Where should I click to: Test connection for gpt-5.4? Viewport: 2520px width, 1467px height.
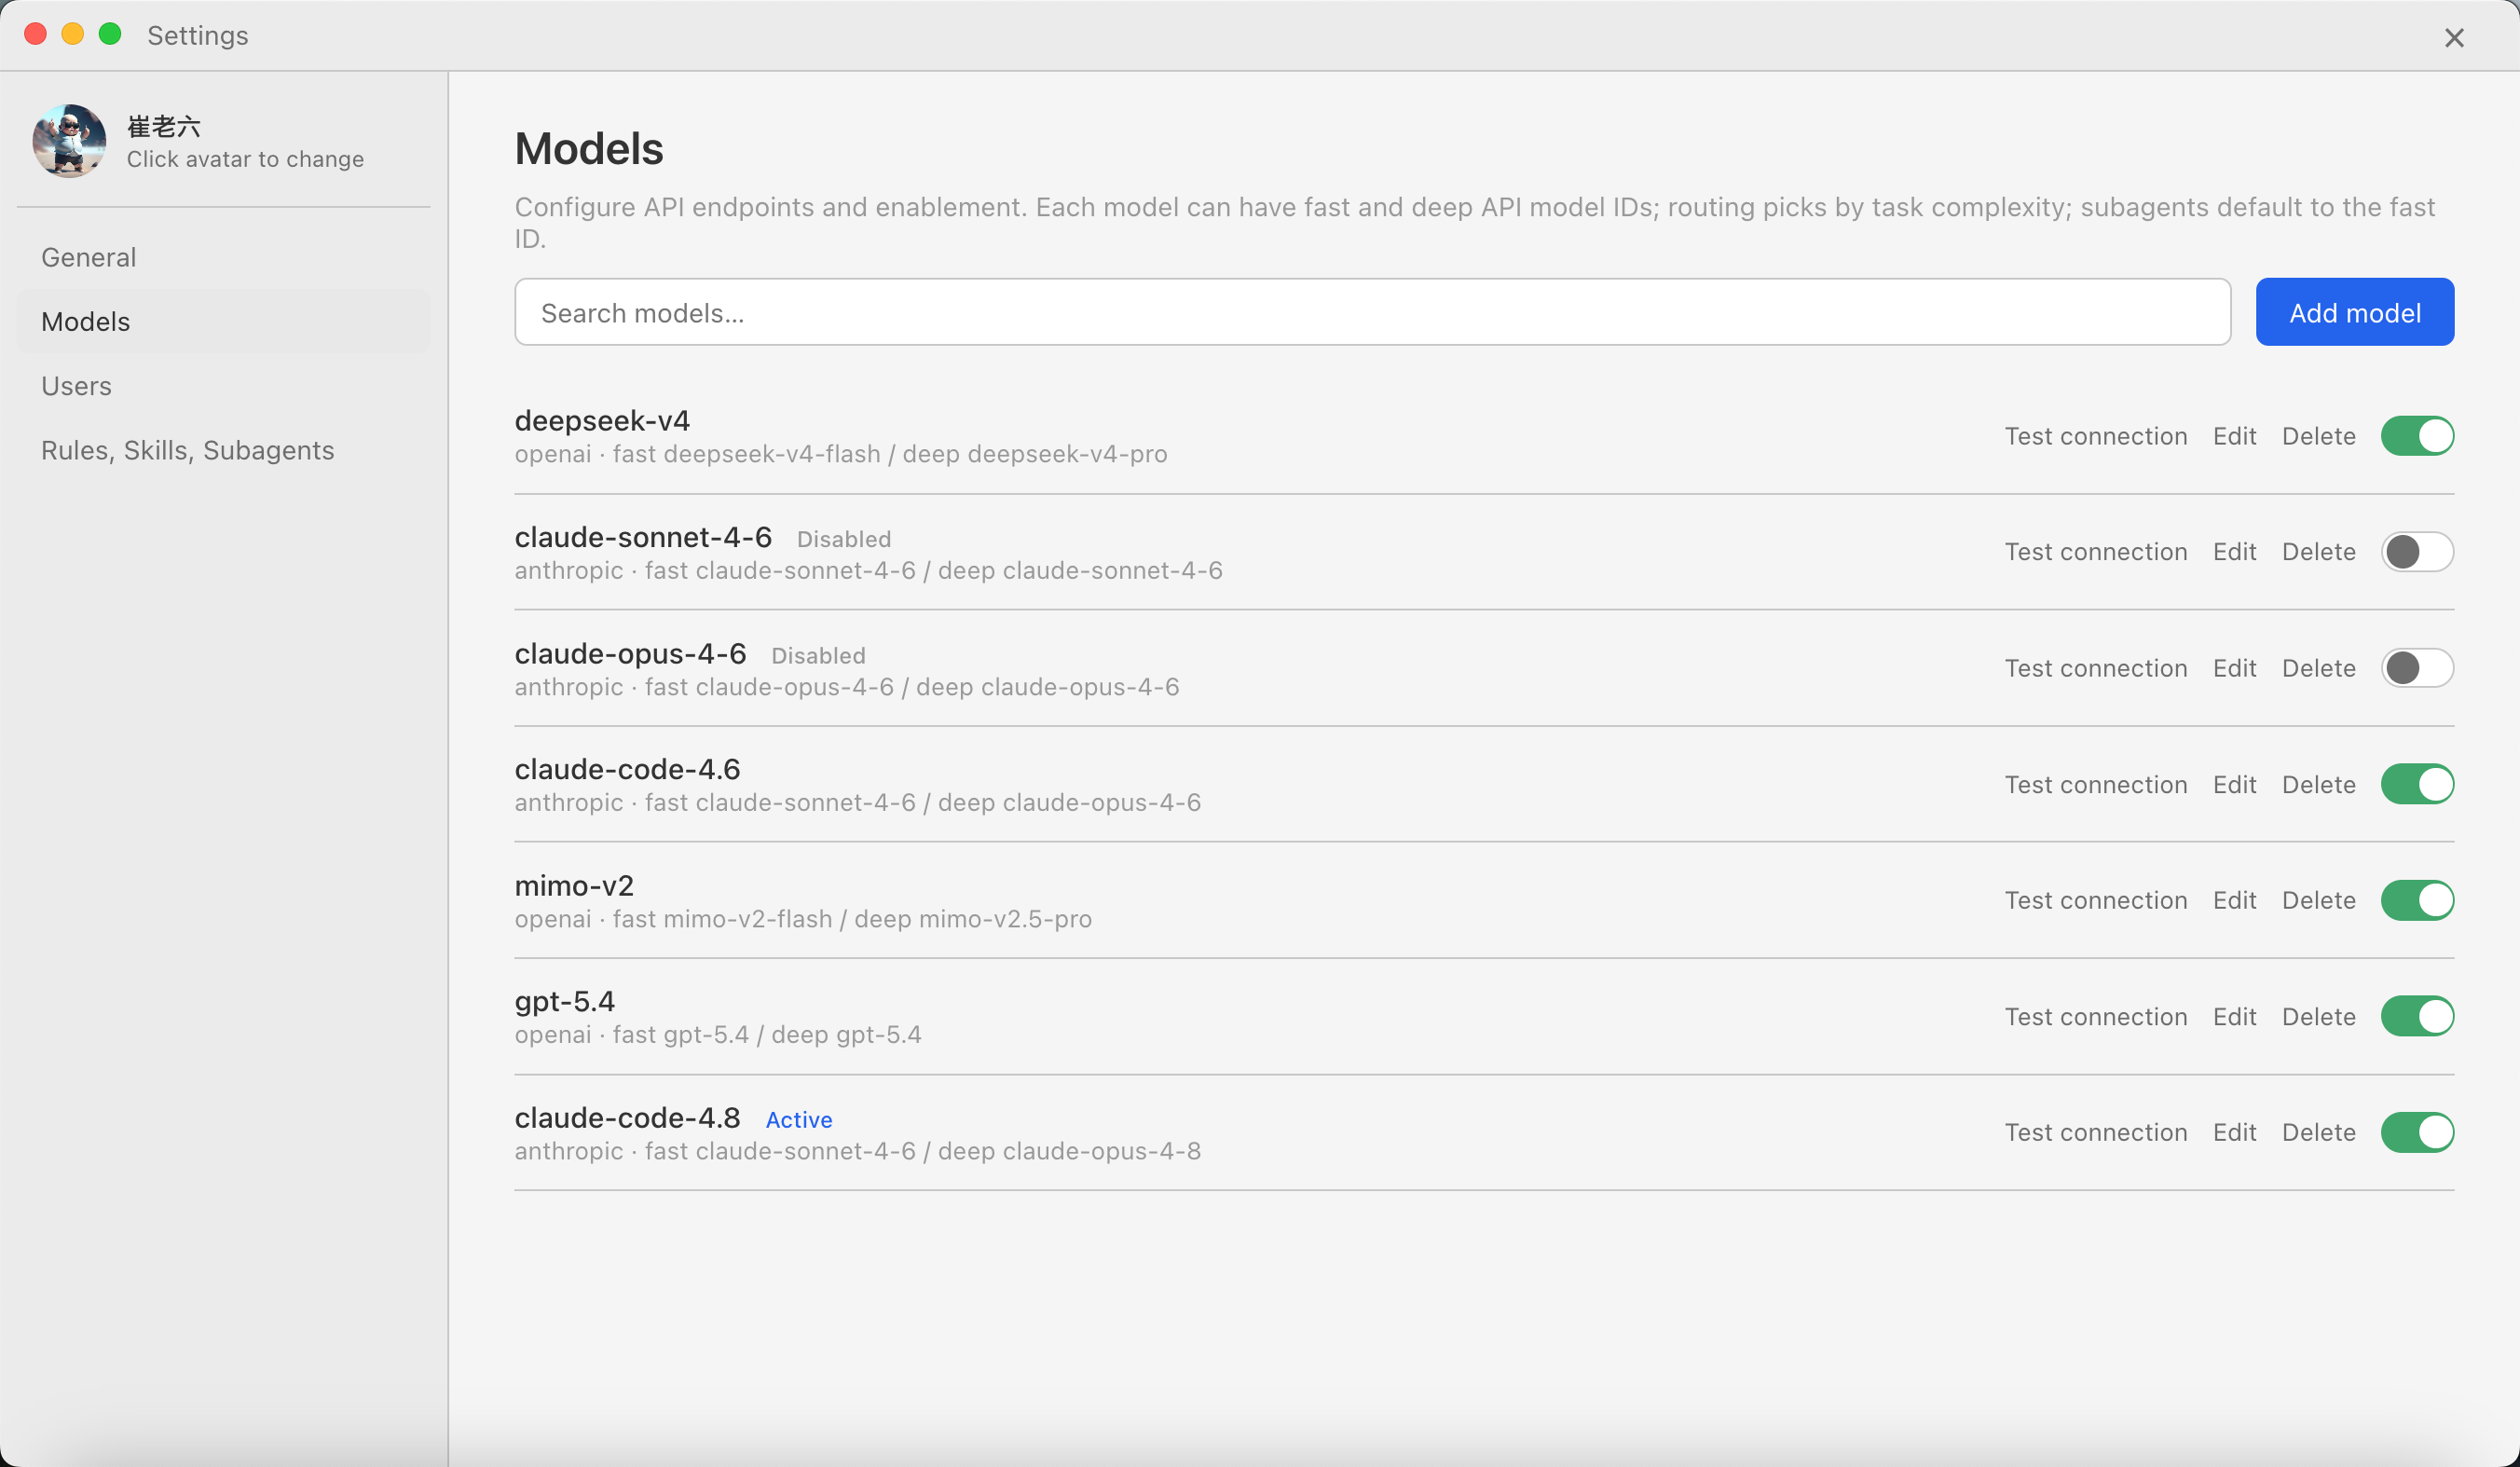coord(2096,1017)
